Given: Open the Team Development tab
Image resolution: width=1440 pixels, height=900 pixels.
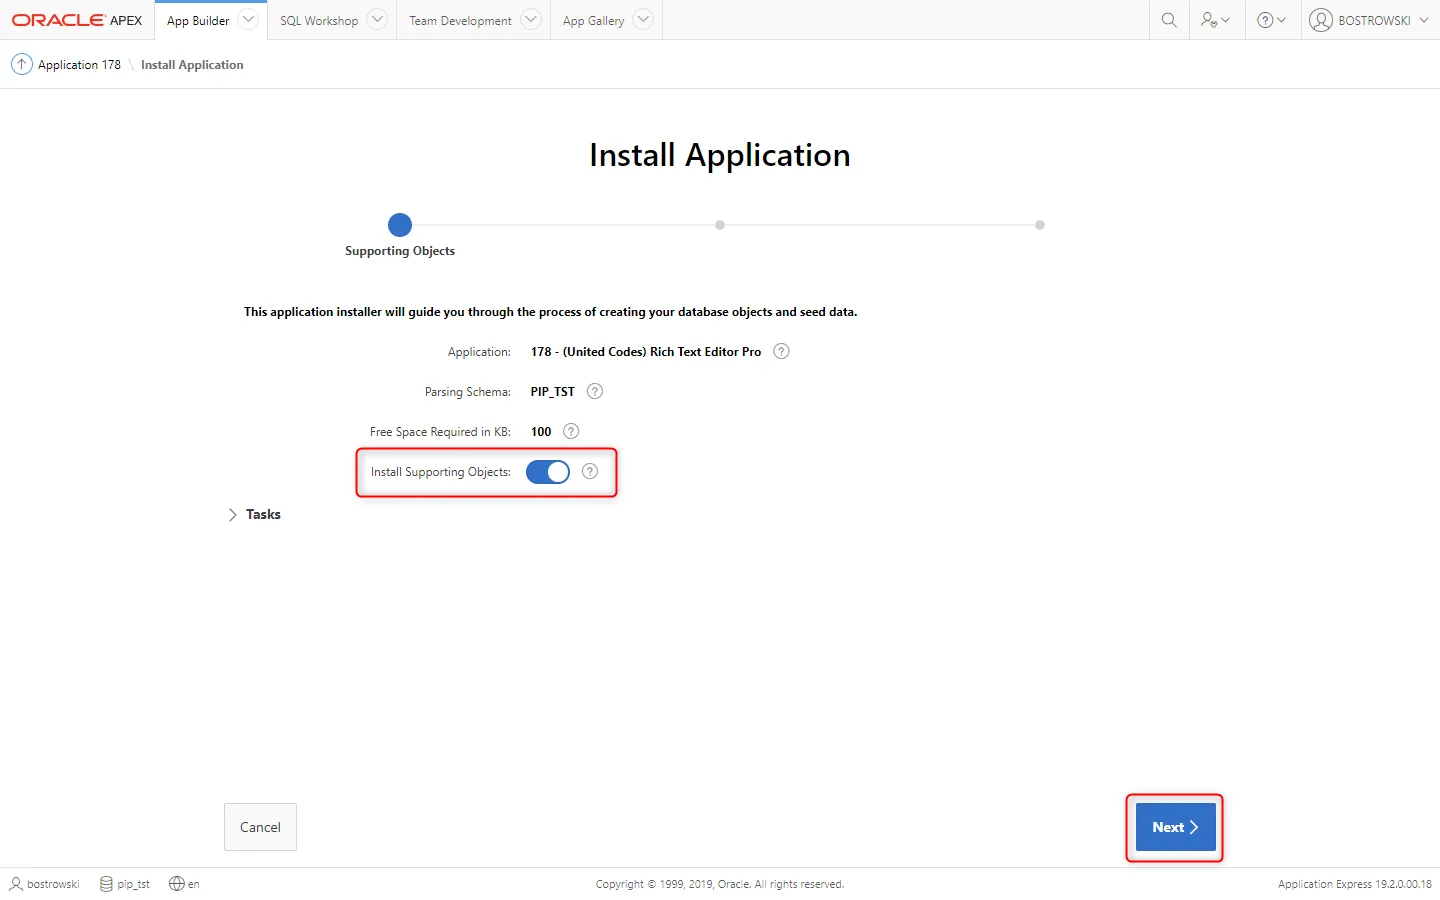Looking at the screenshot, I should (460, 20).
